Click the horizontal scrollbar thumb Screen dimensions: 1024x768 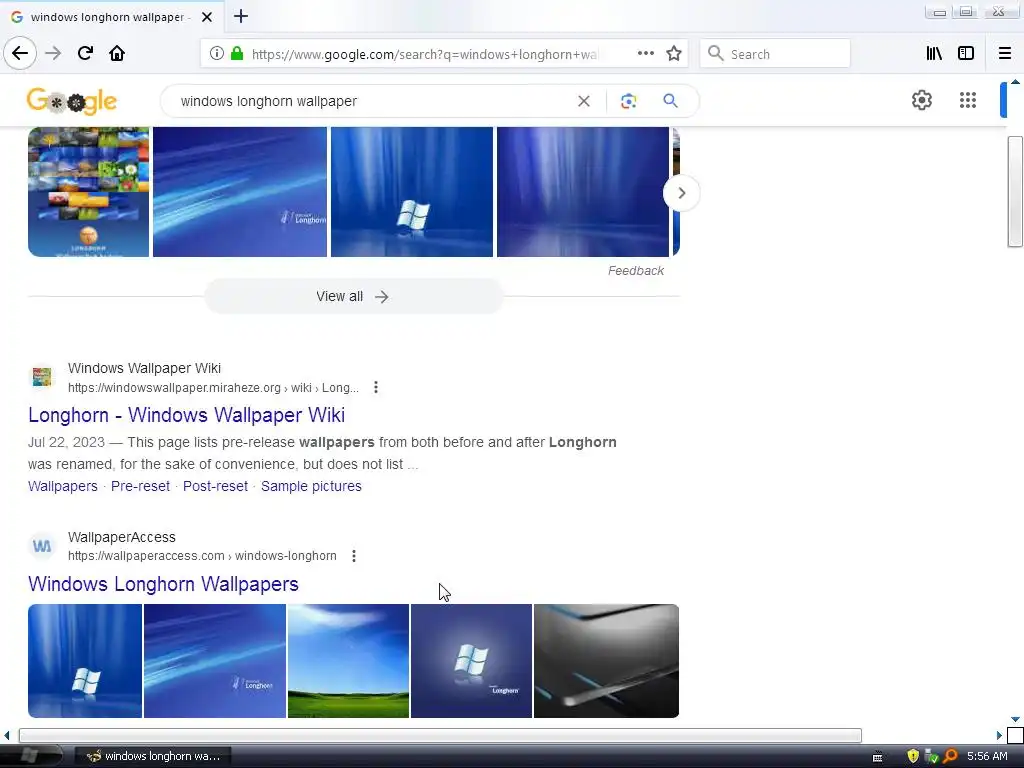pyautogui.click(x=440, y=735)
